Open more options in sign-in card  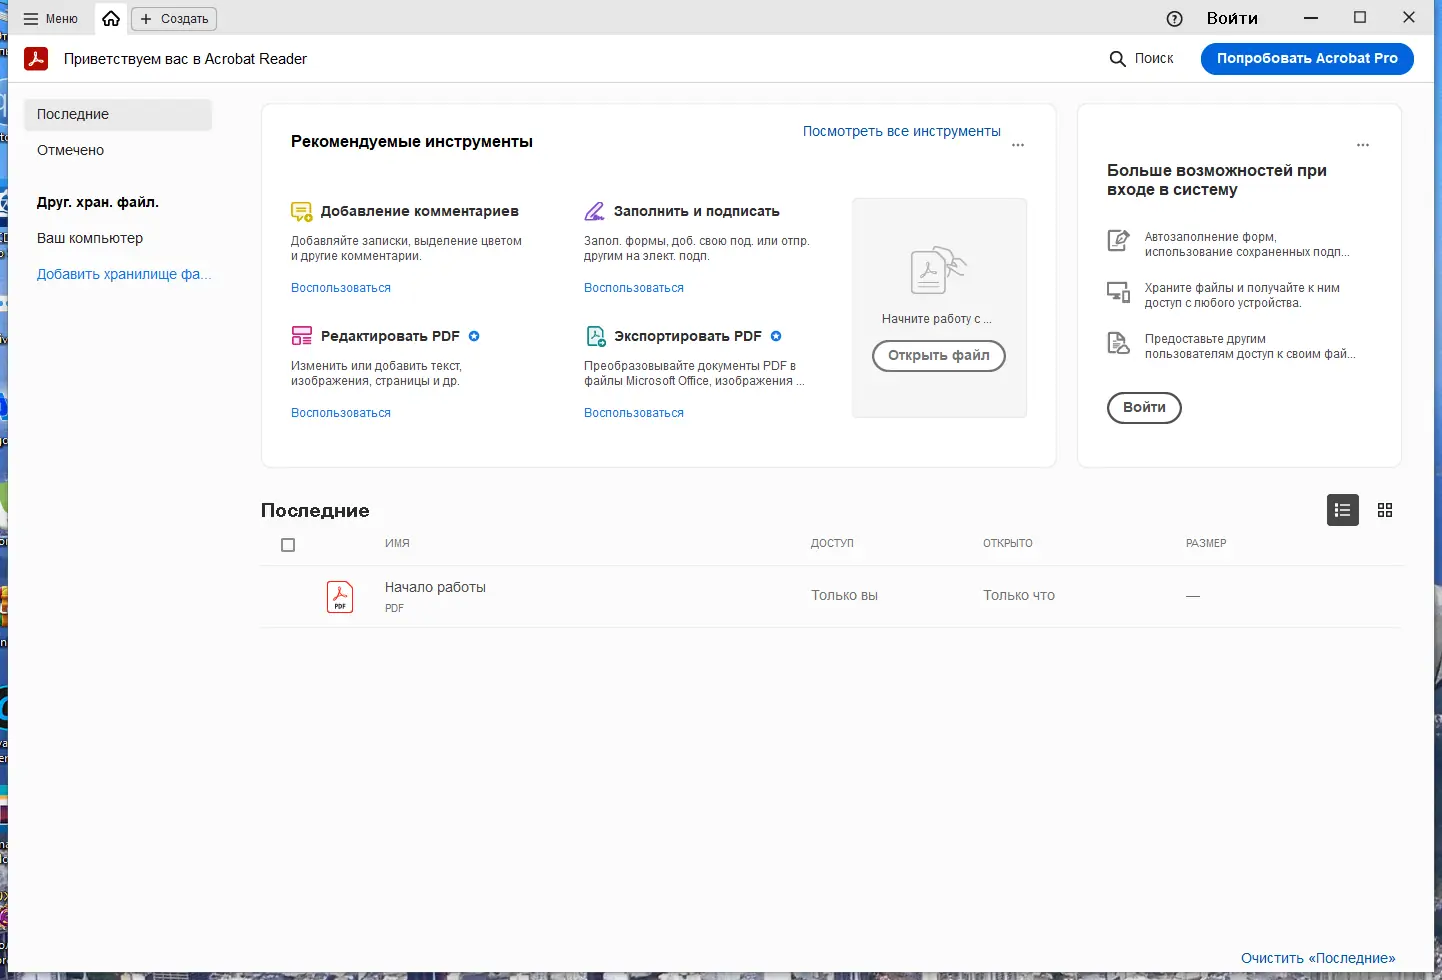point(1363,145)
